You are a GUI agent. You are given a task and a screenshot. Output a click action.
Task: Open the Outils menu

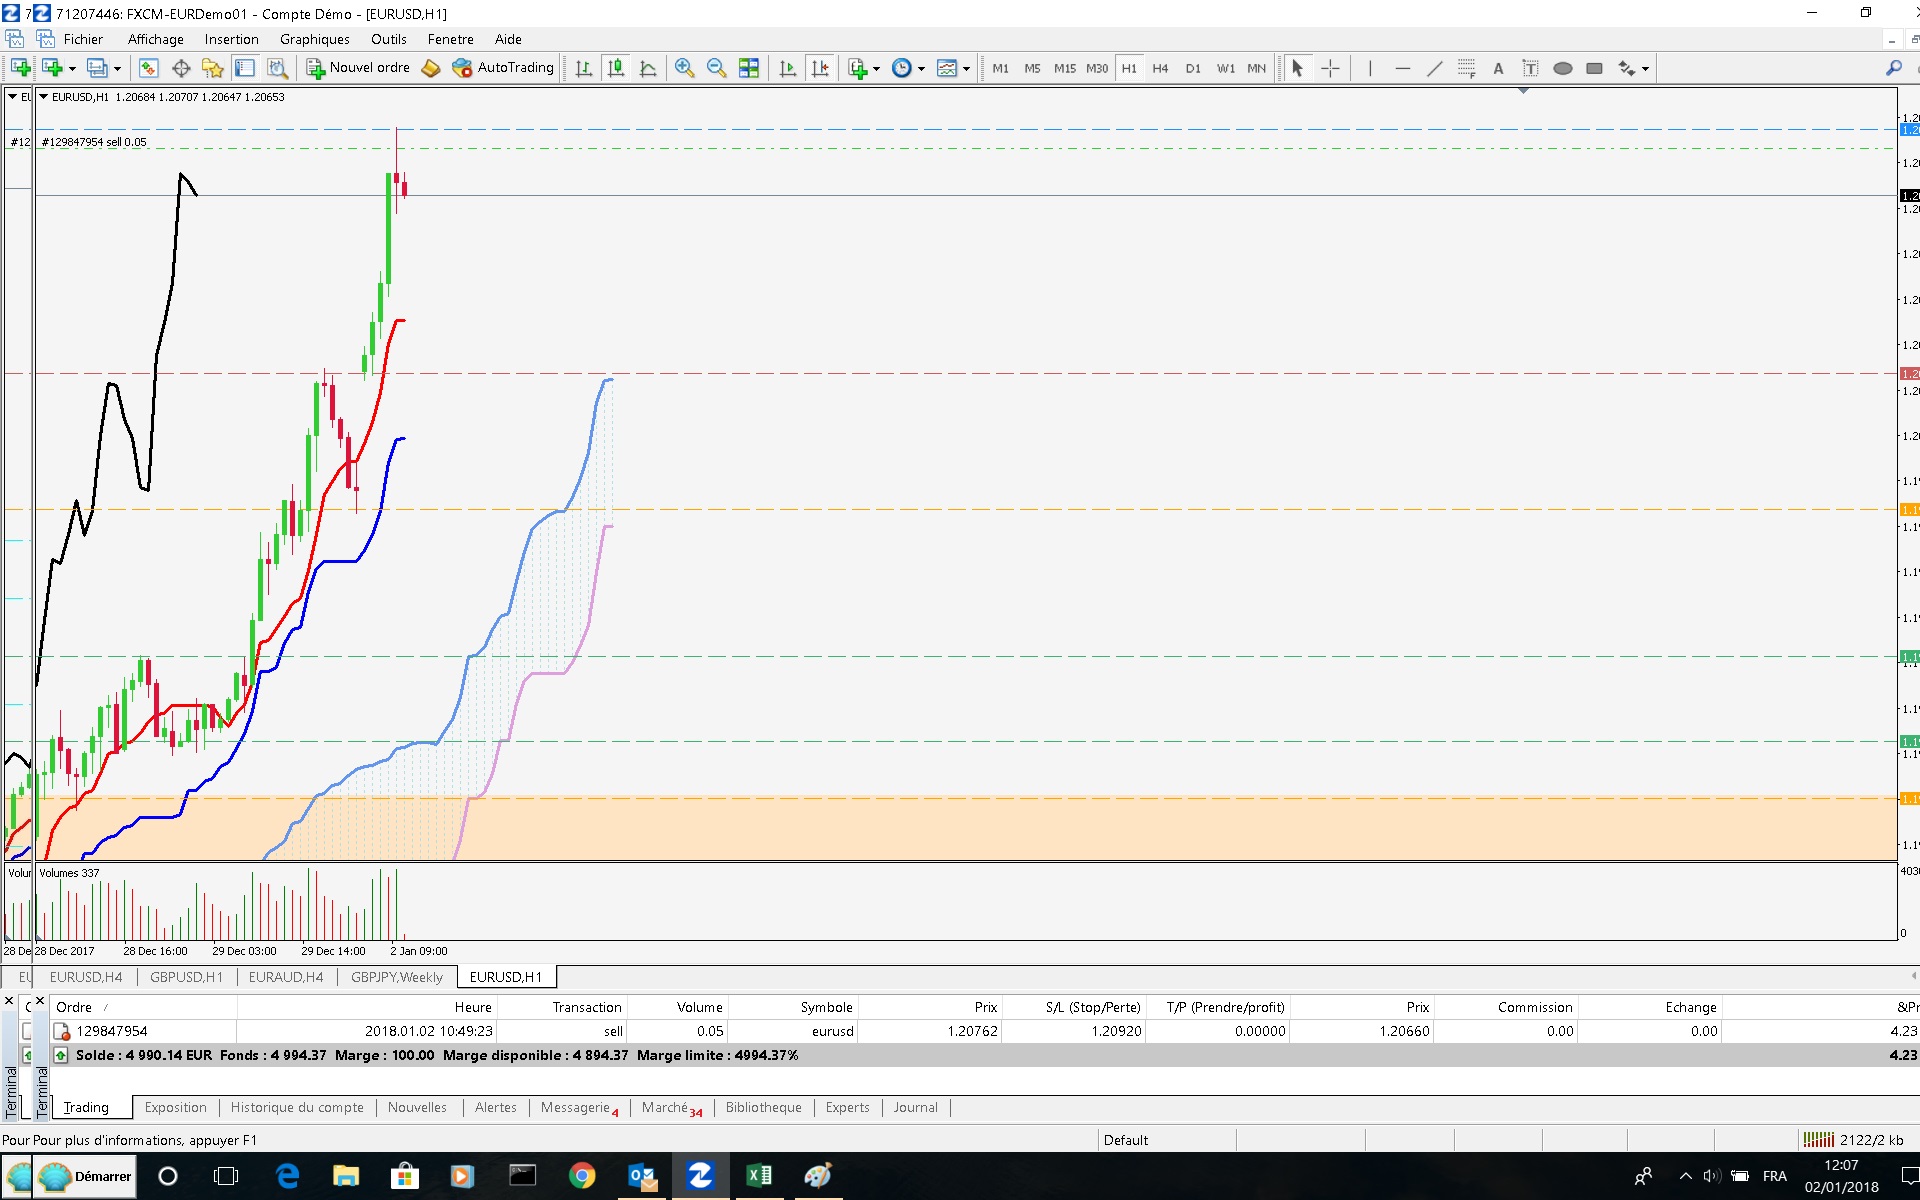click(x=389, y=39)
